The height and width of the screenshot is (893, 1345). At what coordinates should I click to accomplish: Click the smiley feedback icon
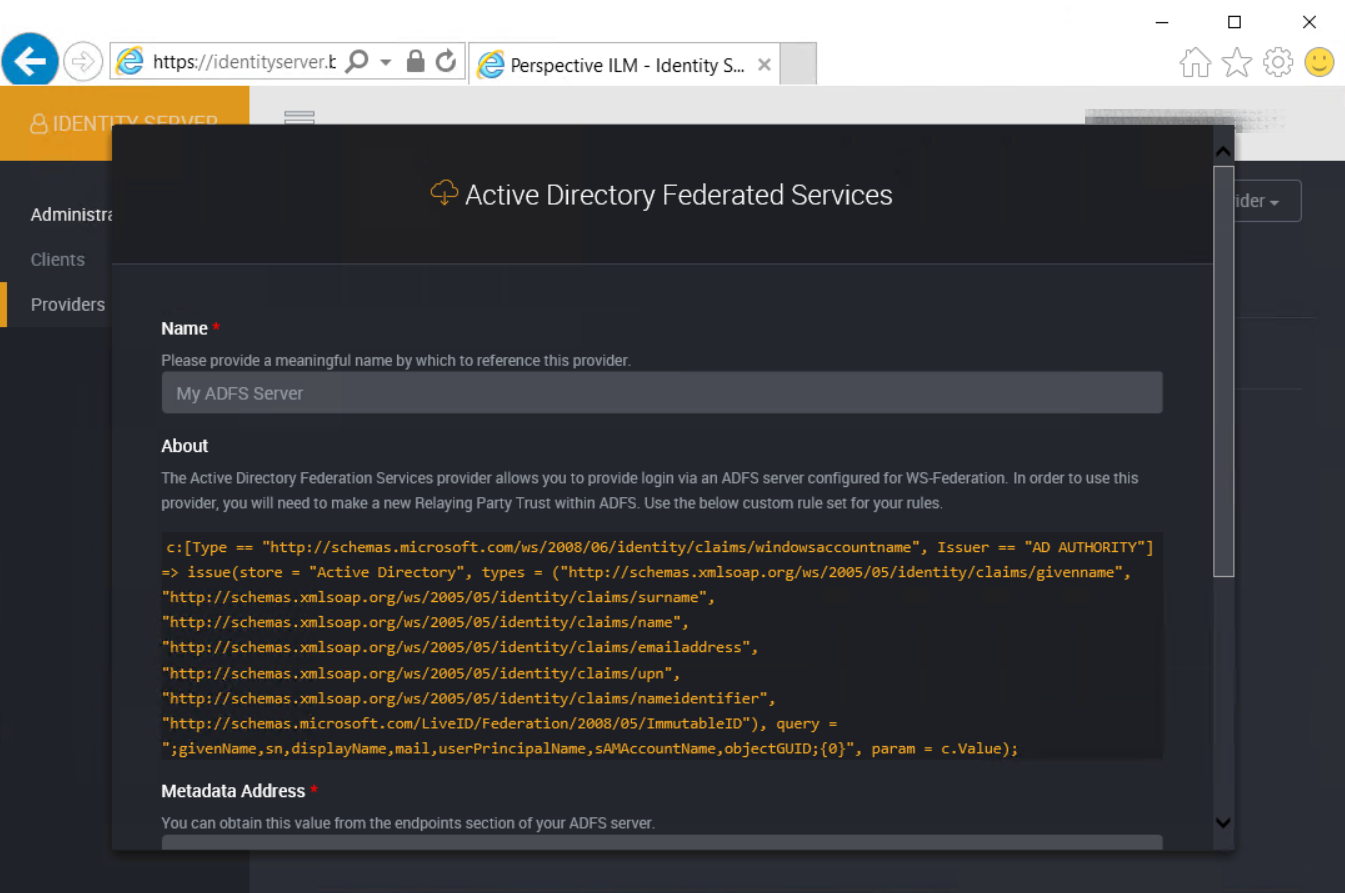coord(1320,63)
